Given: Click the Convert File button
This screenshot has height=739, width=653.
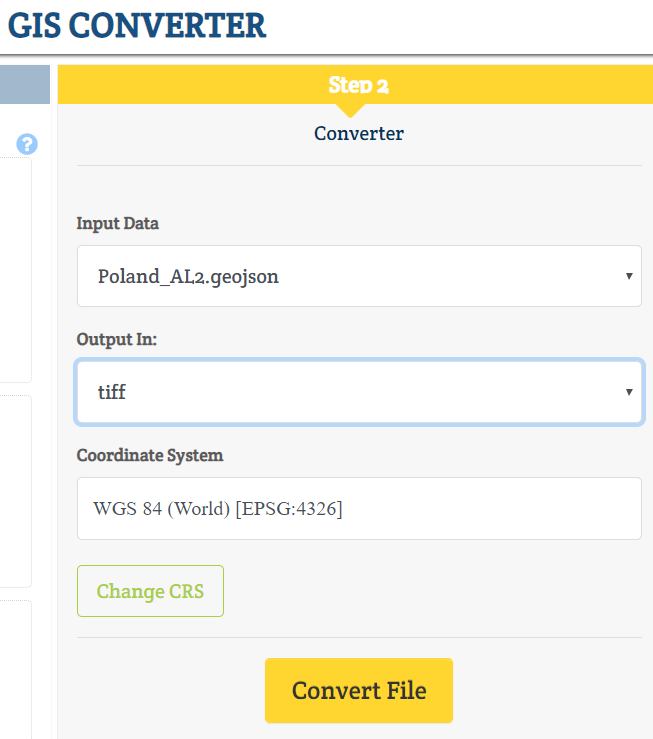Looking at the screenshot, I should point(359,690).
